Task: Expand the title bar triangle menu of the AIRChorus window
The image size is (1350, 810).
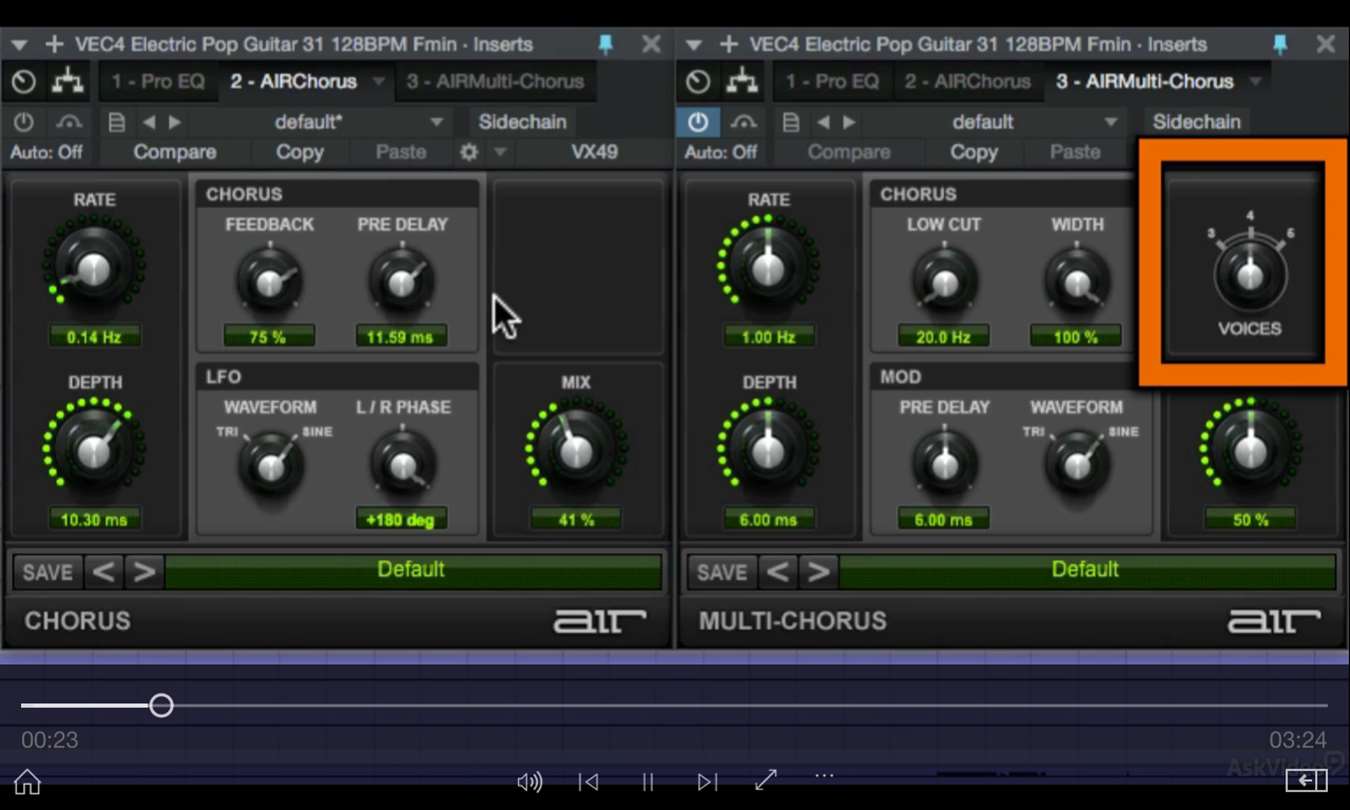Action: [x=20, y=45]
